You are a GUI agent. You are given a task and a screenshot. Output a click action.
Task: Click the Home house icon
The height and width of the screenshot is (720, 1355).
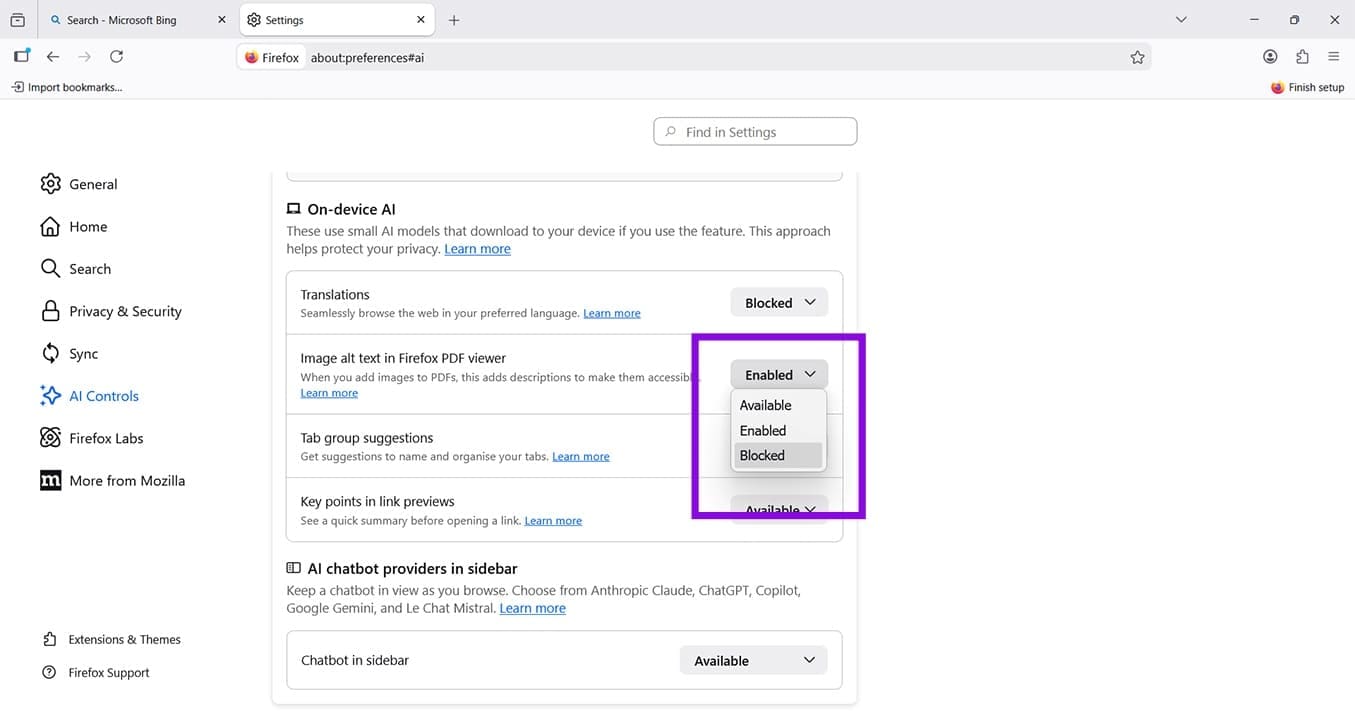tap(50, 227)
